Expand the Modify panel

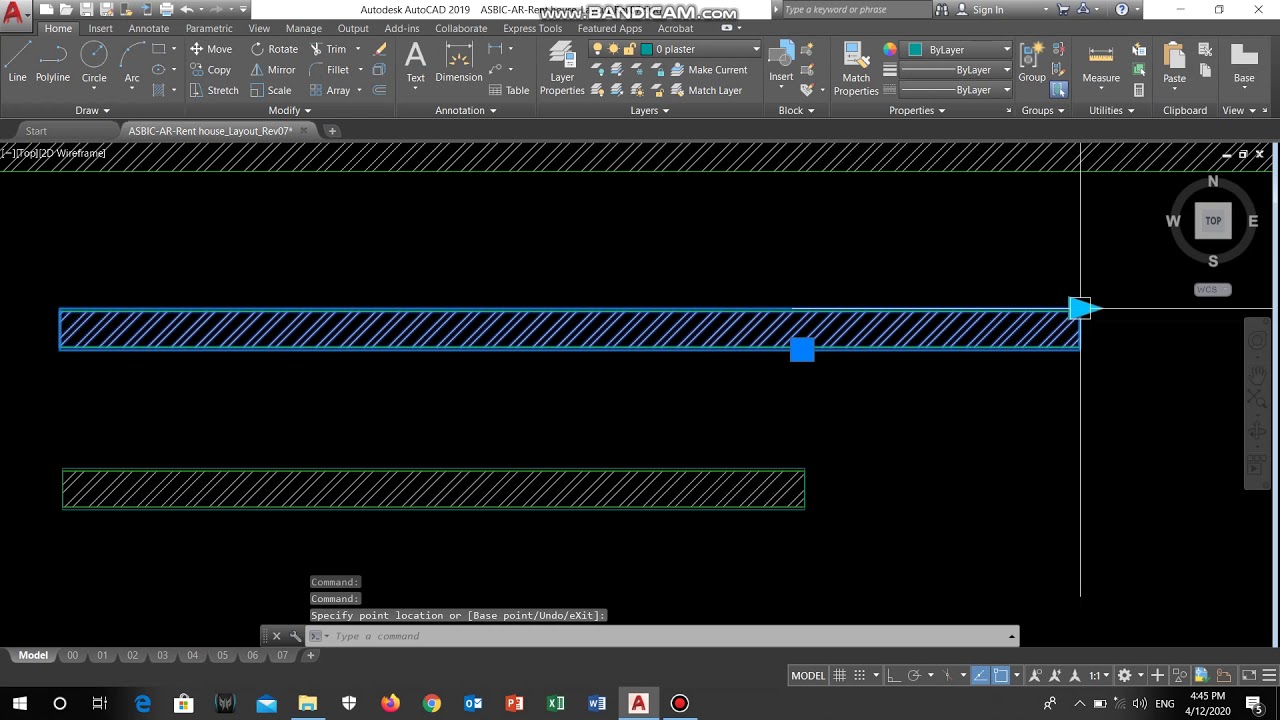tap(290, 110)
